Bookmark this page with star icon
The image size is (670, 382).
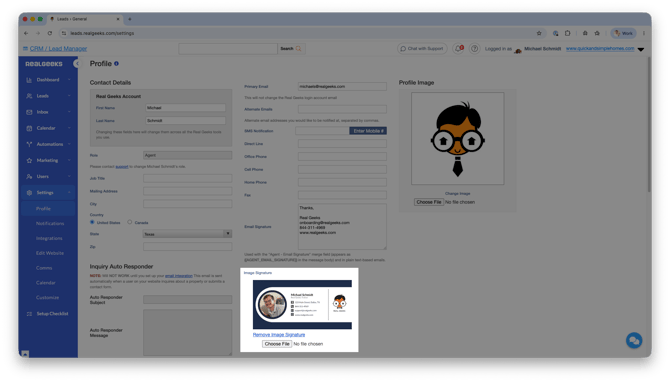tap(539, 33)
